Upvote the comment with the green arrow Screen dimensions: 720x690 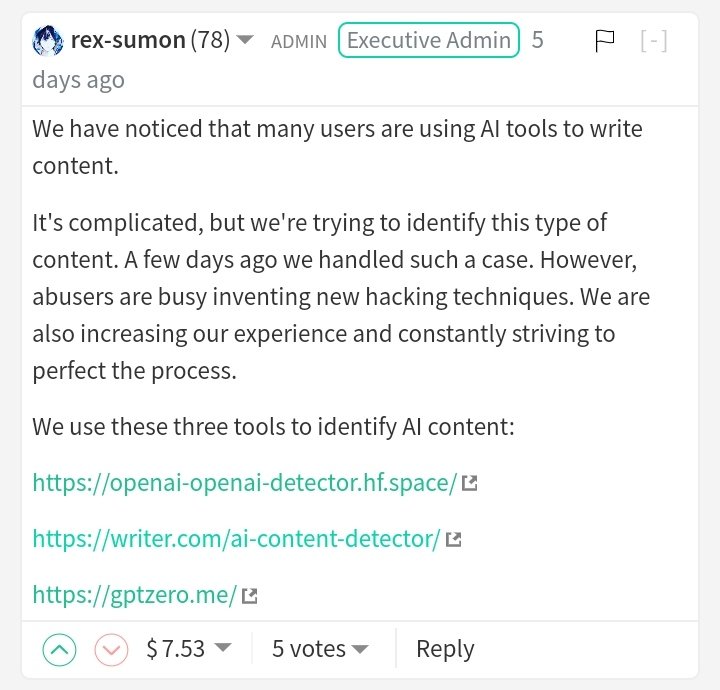[60, 650]
